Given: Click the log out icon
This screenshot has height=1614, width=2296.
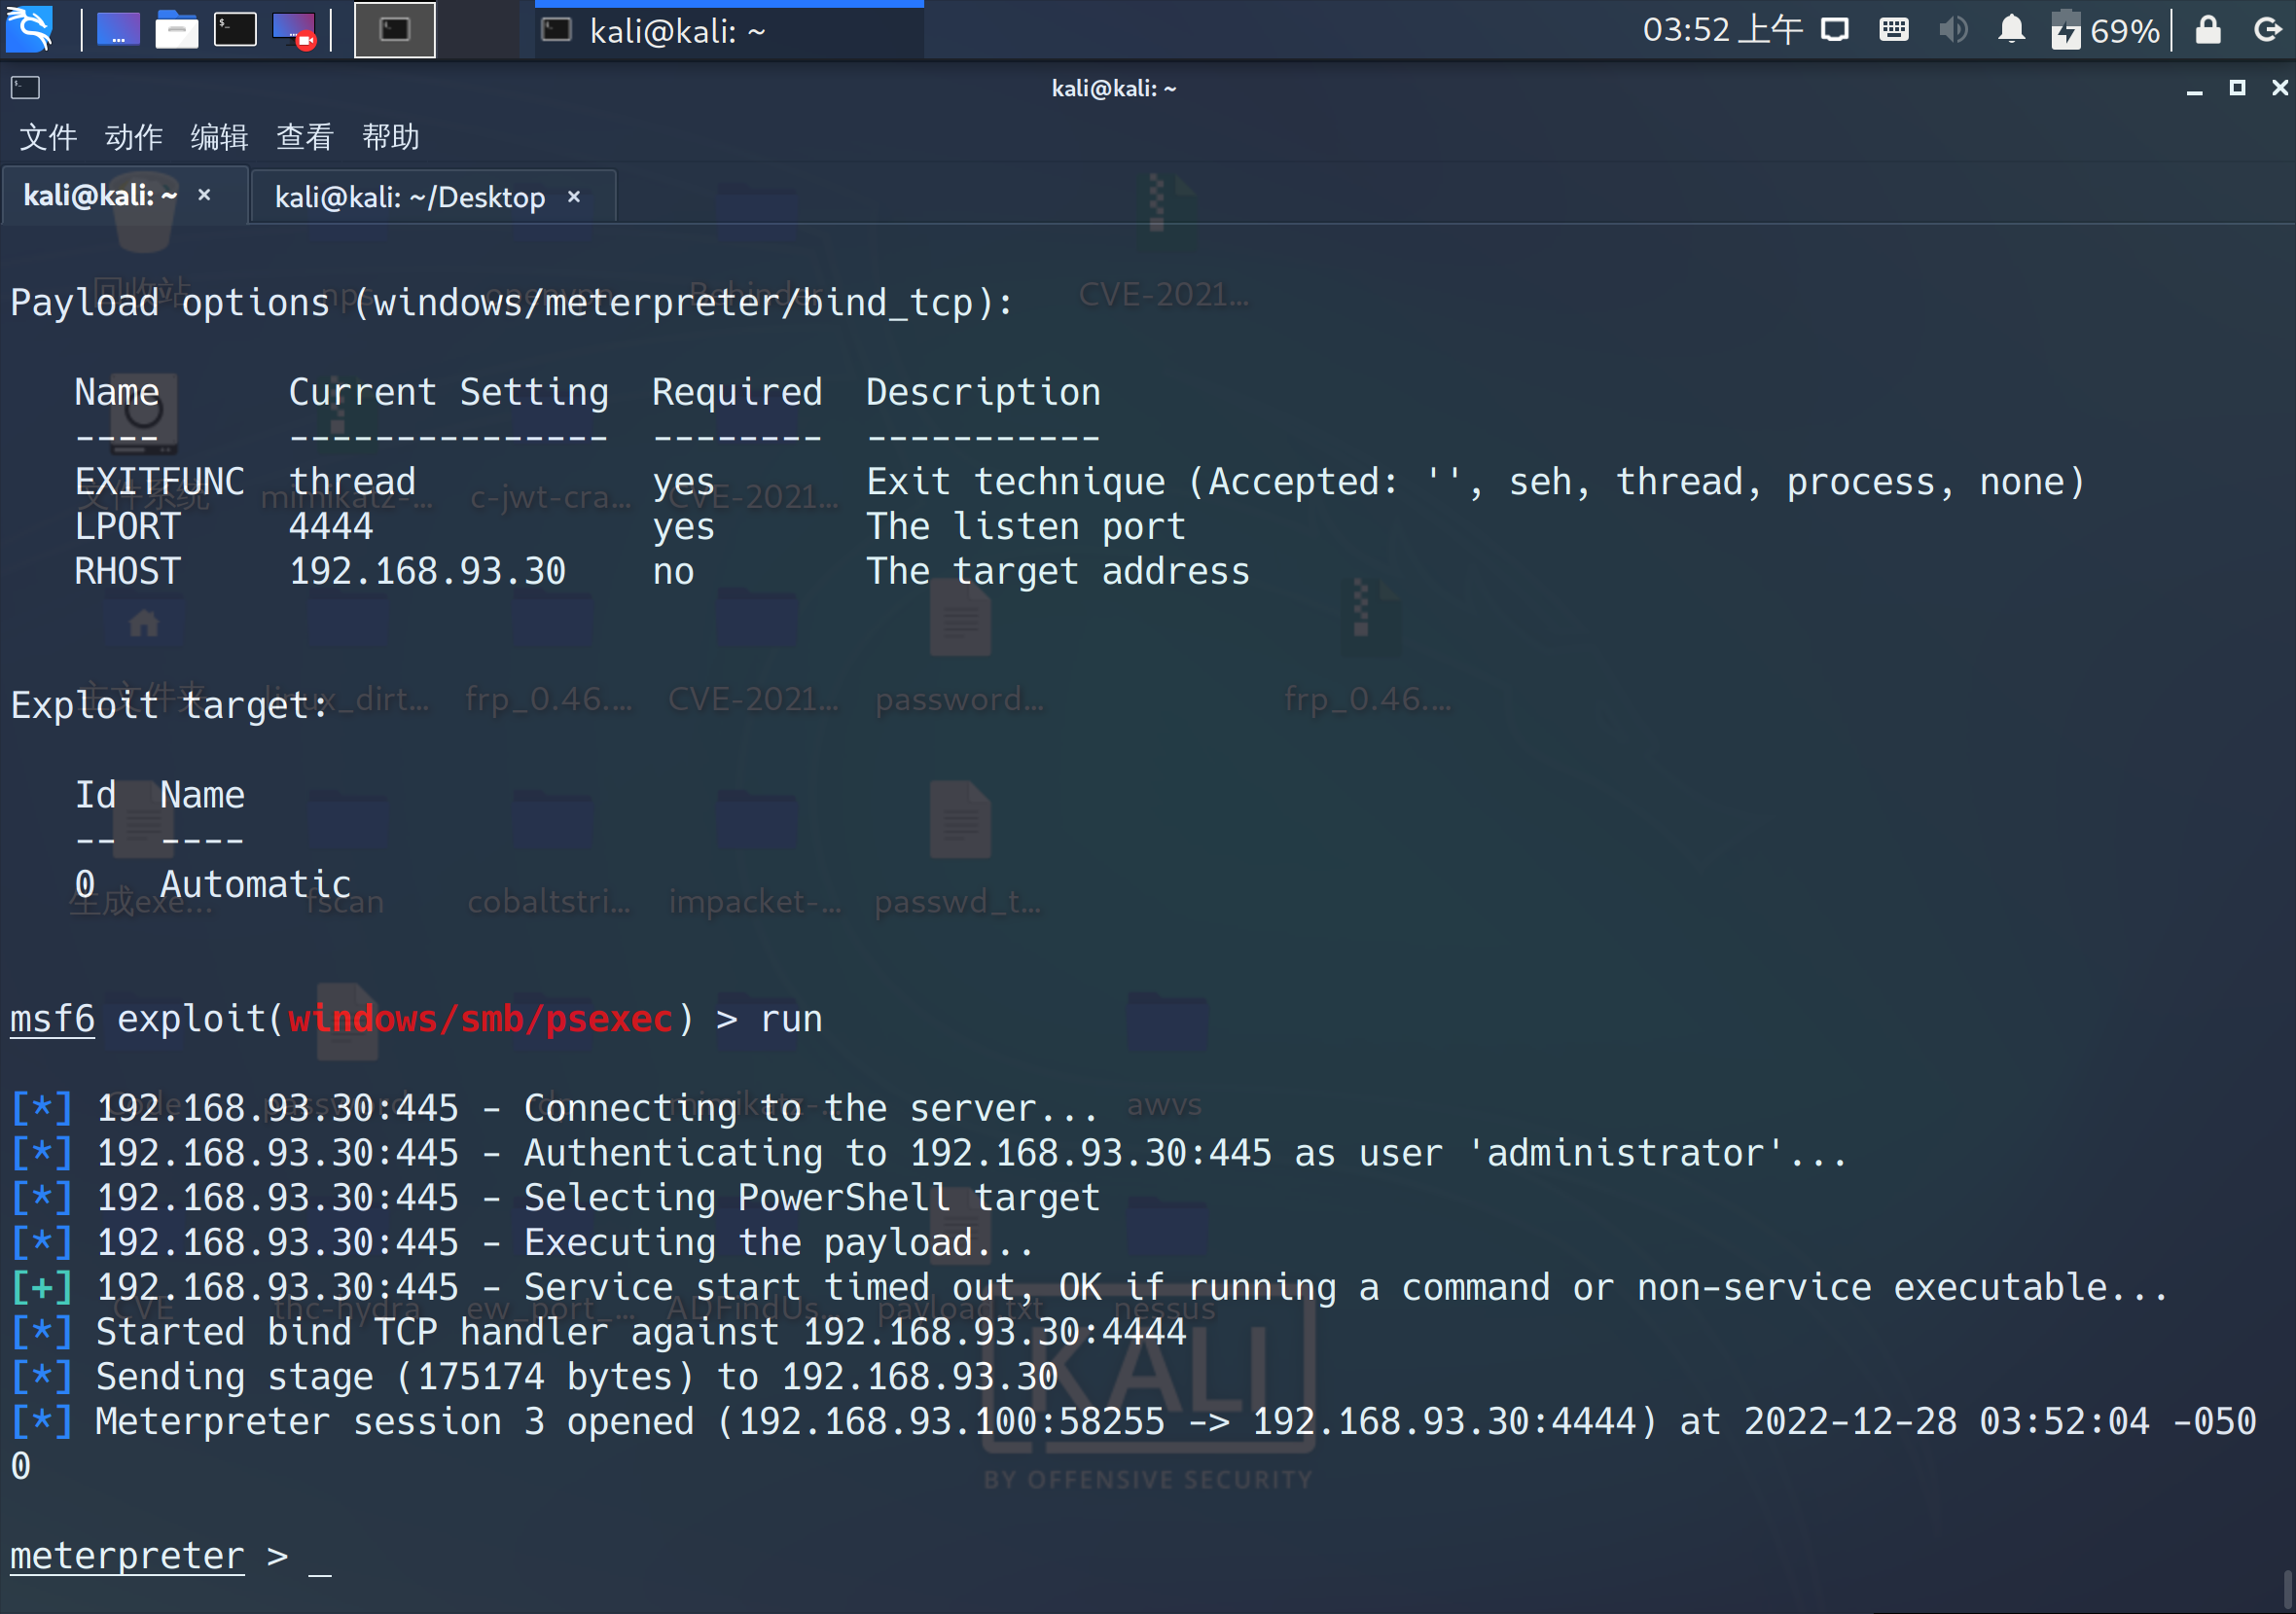Looking at the screenshot, I should point(2266,30).
